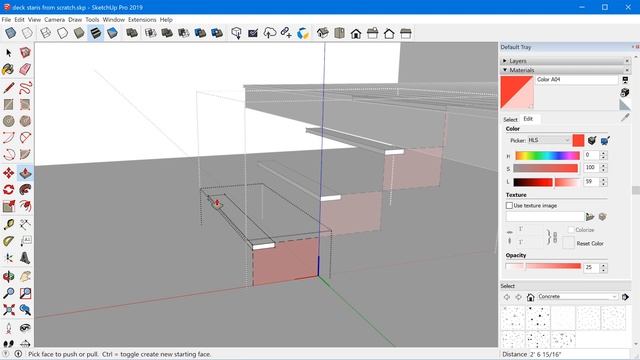Select the Arc tool
Viewport: 640px width, 360px height.
pos(9,138)
